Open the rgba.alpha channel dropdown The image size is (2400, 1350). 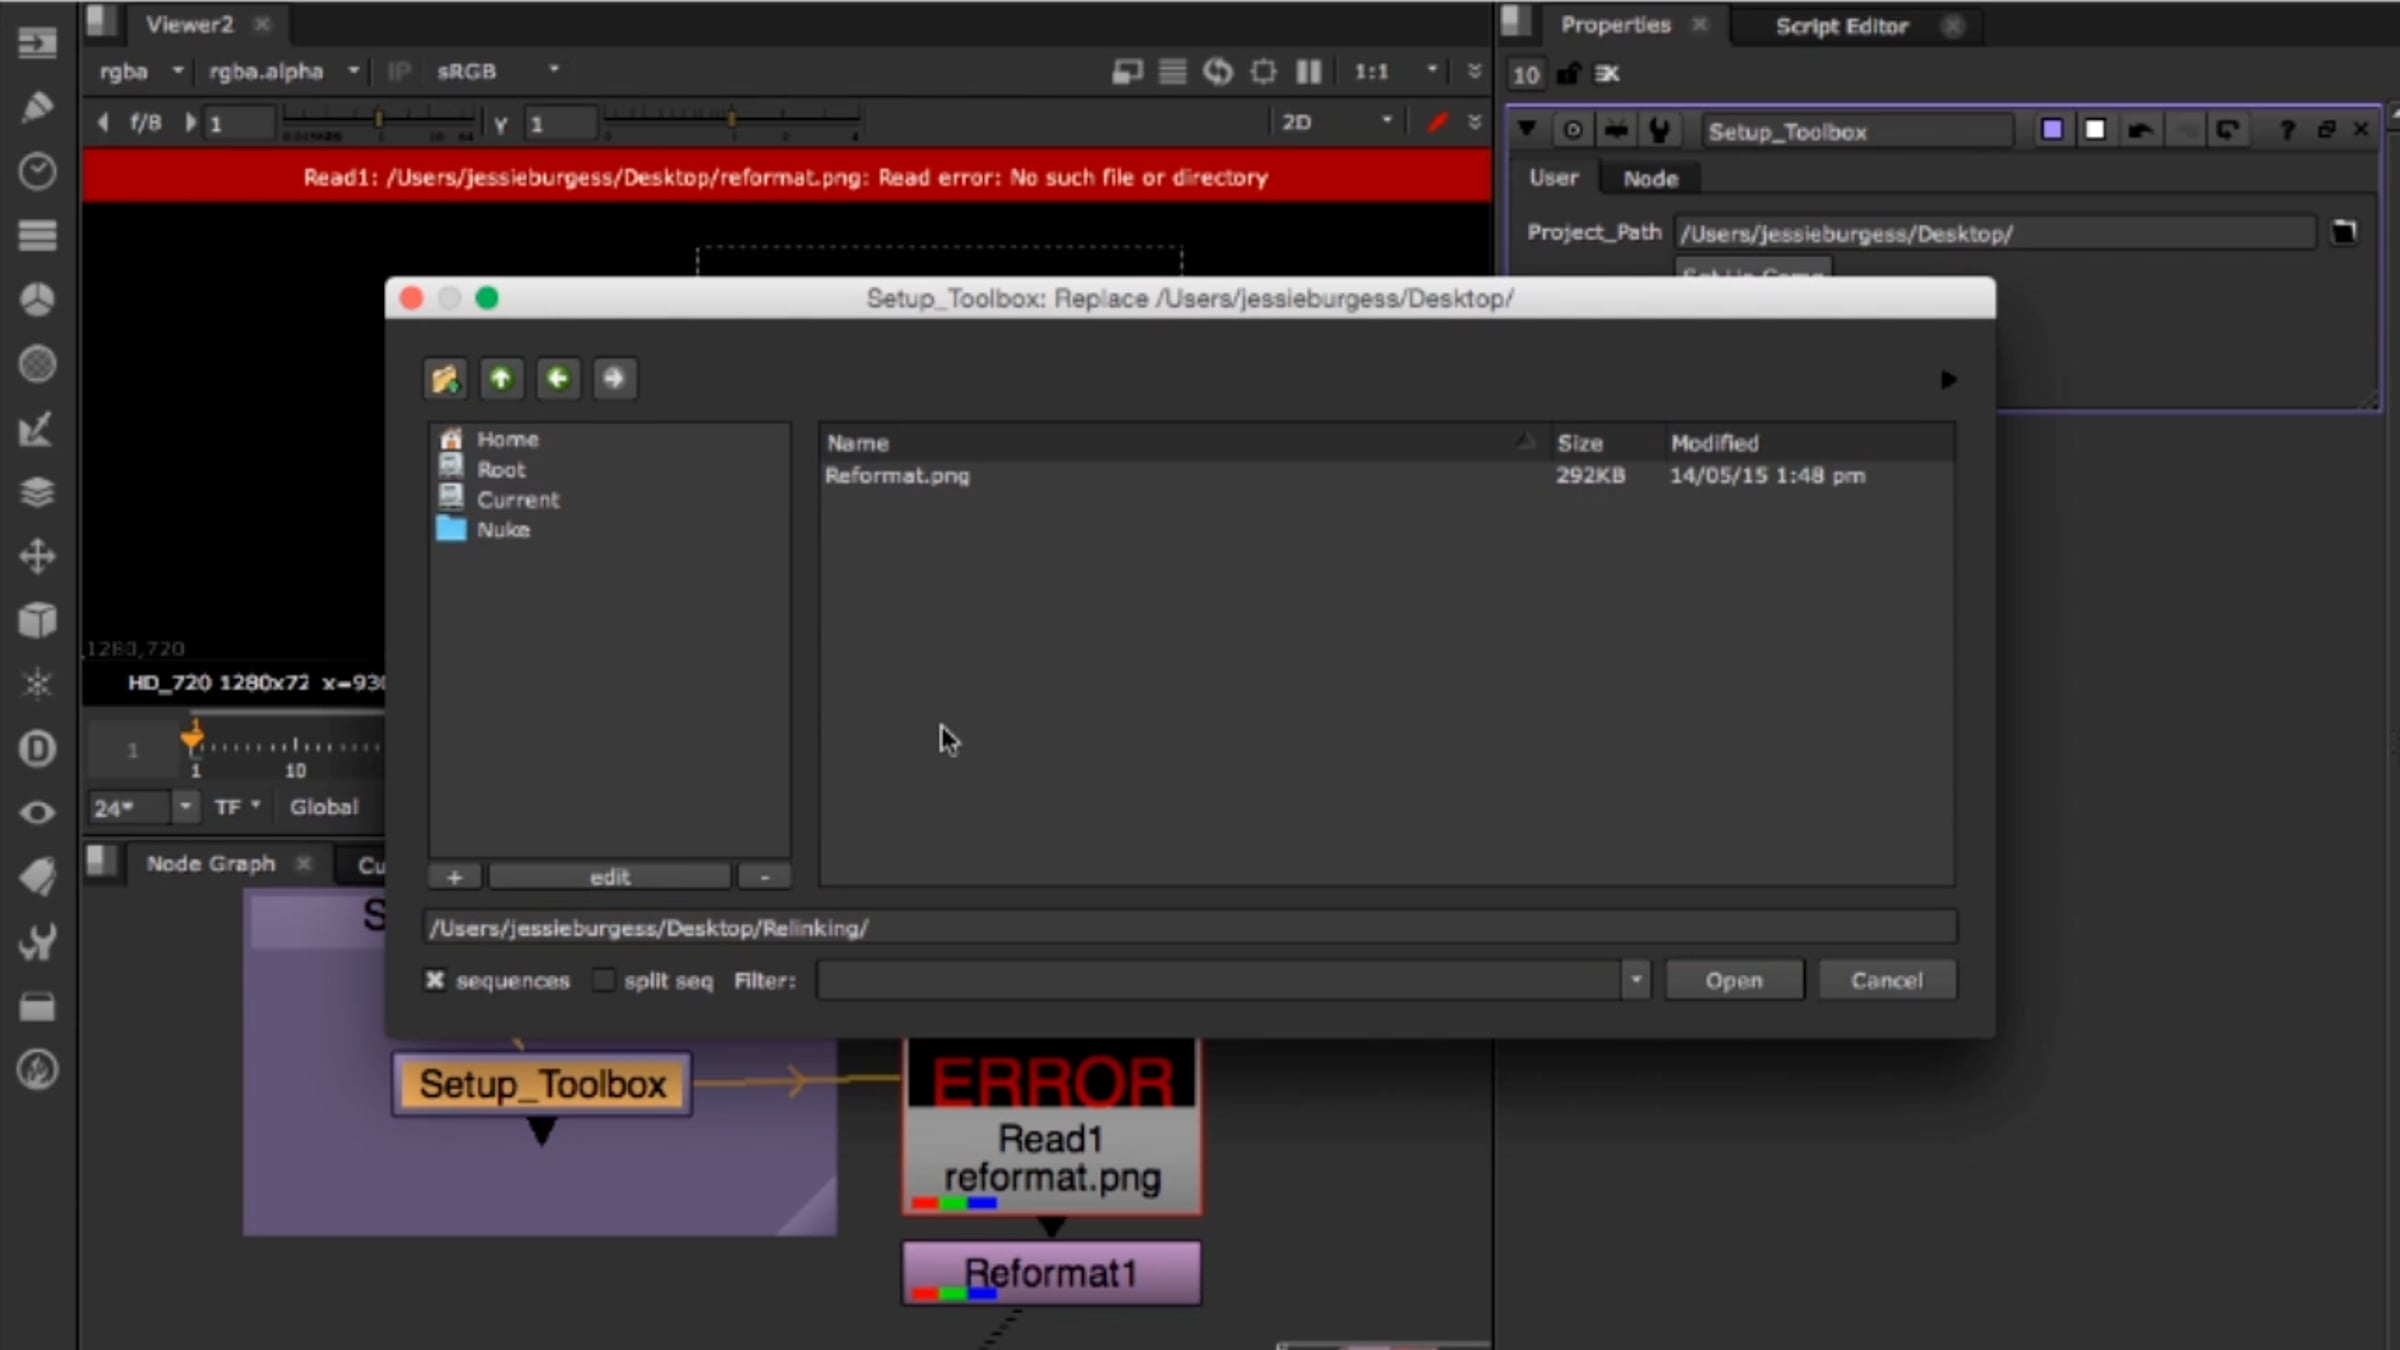tap(283, 72)
